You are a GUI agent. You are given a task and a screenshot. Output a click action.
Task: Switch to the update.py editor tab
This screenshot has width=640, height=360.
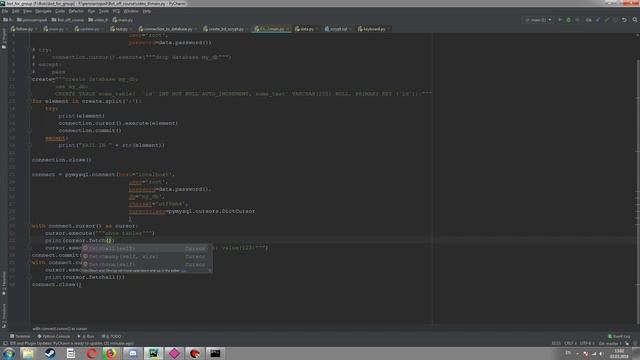coord(89,29)
